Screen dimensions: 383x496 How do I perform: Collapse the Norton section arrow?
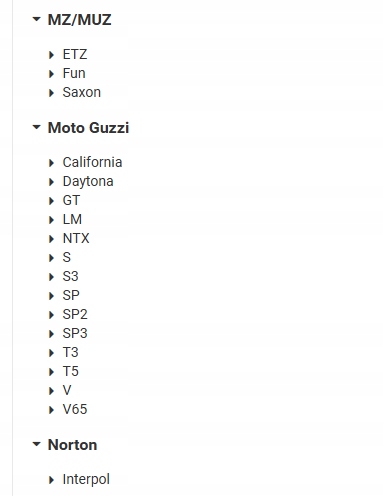[x=36, y=444]
